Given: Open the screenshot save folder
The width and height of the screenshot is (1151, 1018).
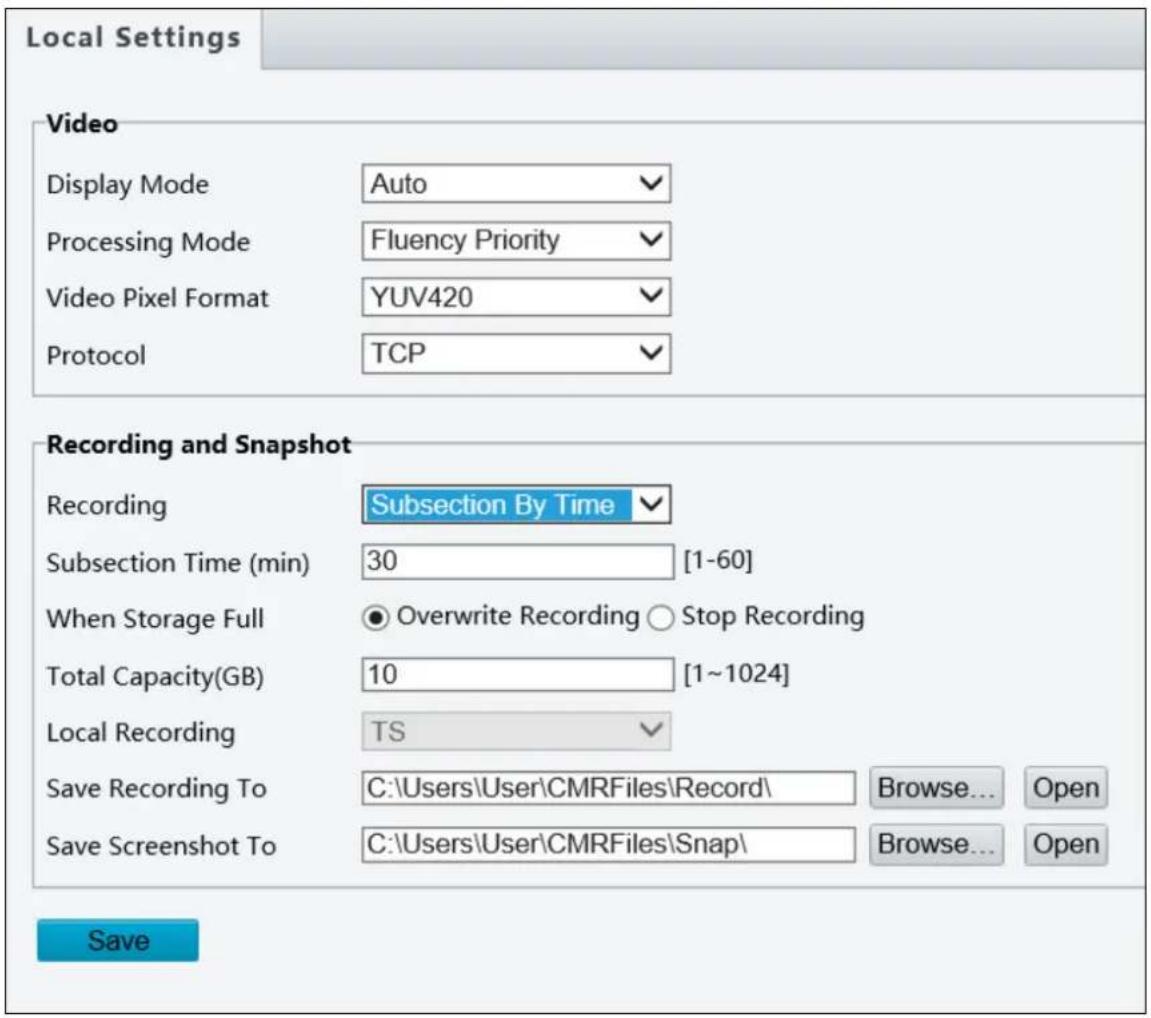Looking at the screenshot, I should pyautogui.click(x=1066, y=844).
